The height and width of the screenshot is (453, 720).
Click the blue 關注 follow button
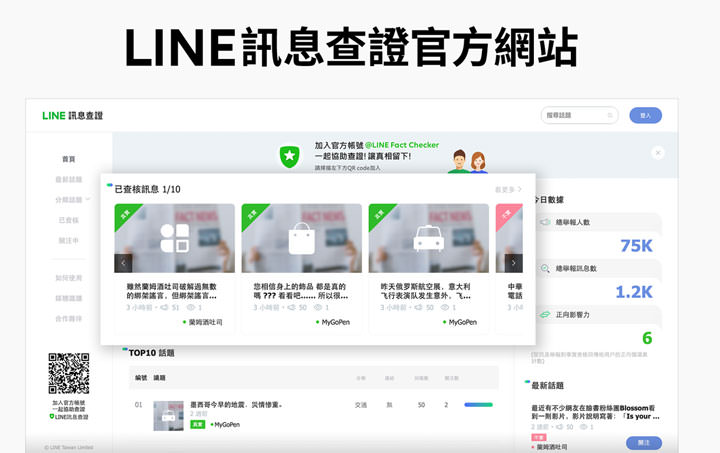pos(644,443)
